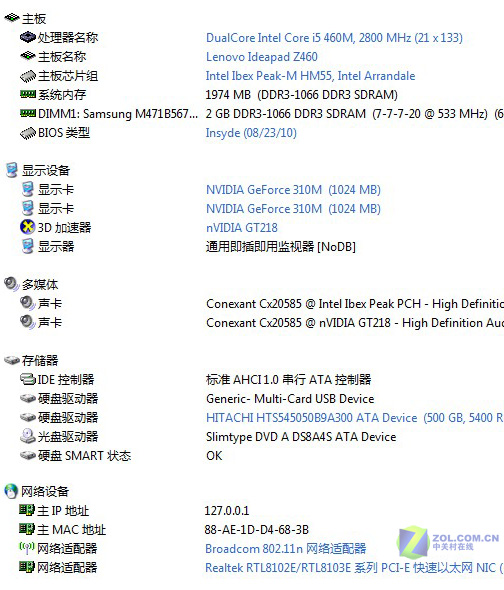Open the nVIDIA GT218 link
Screen dimensions: 504x590
(242, 228)
